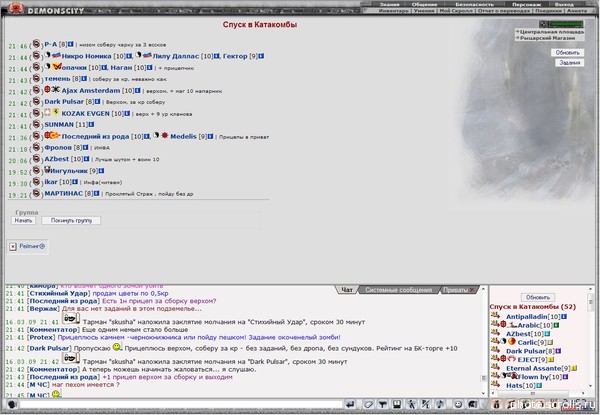The height and width of the screenshot is (415, 600).
Task: Click the join-group icon beside Dark Pulsar in the group list
Action: coord(36,101)
